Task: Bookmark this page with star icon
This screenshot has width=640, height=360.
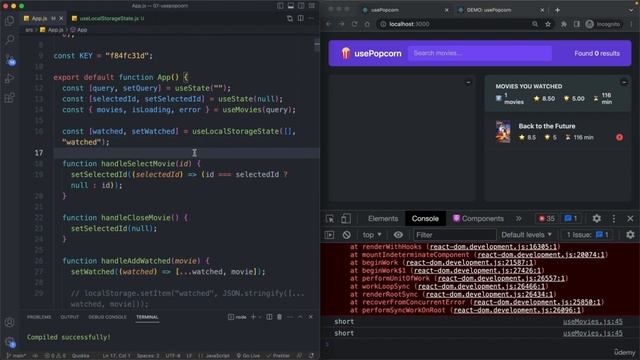Action: coord(548,24)
